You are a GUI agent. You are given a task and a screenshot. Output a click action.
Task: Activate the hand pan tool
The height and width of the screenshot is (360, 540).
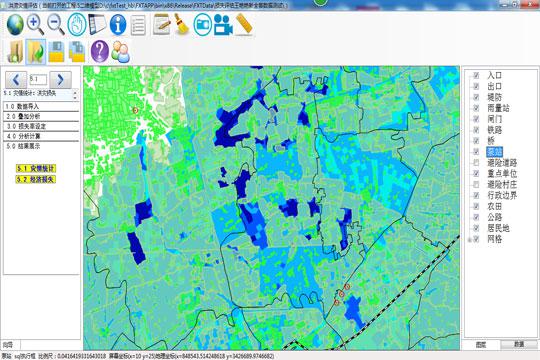pos(77,24)
